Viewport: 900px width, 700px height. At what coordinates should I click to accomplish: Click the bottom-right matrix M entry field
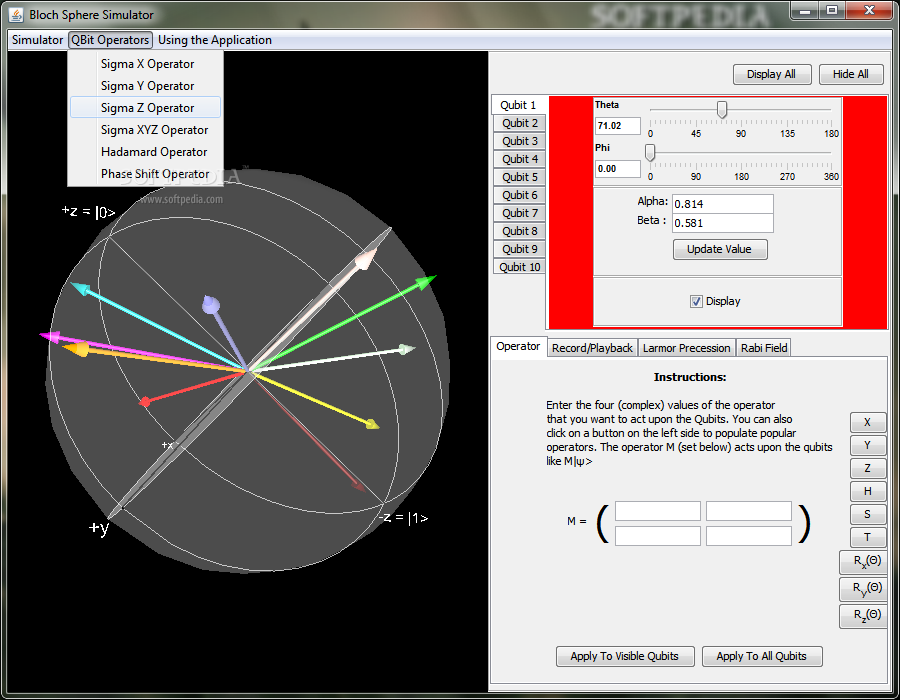coord(748,536)
